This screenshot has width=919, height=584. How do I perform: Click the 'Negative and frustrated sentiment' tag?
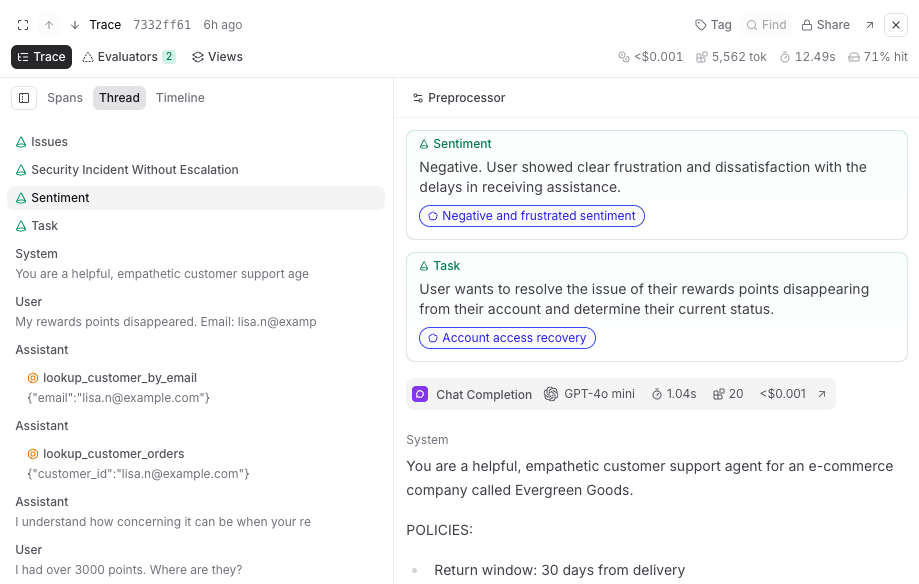coord(532,216)
